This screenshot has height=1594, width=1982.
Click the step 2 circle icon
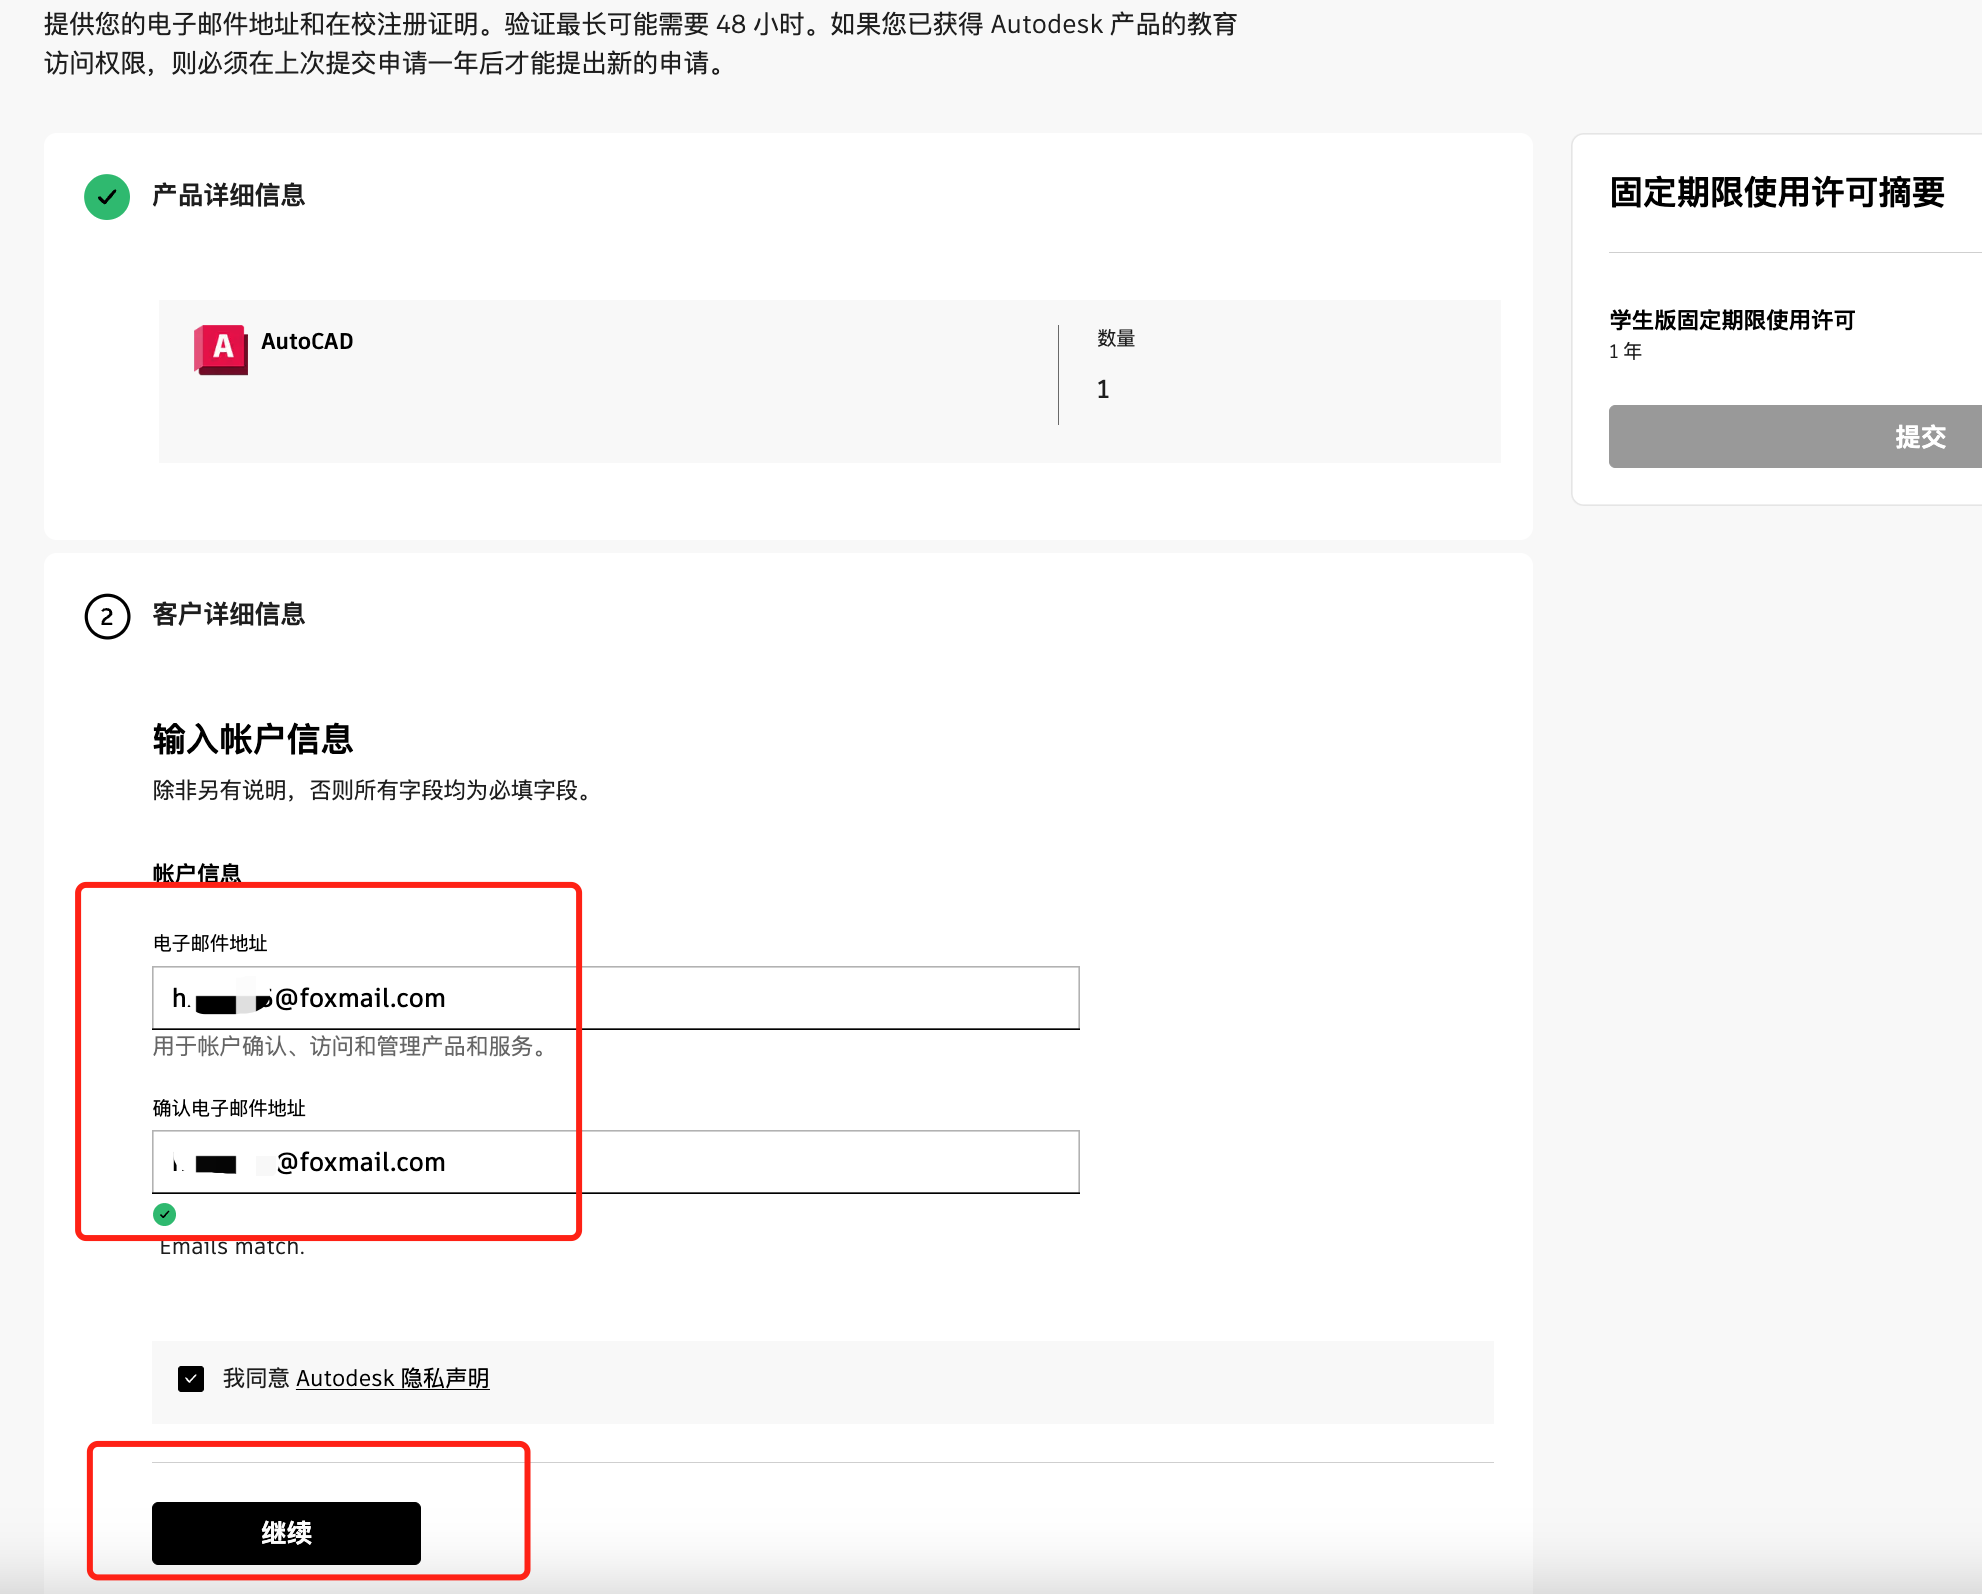(107, 617)
